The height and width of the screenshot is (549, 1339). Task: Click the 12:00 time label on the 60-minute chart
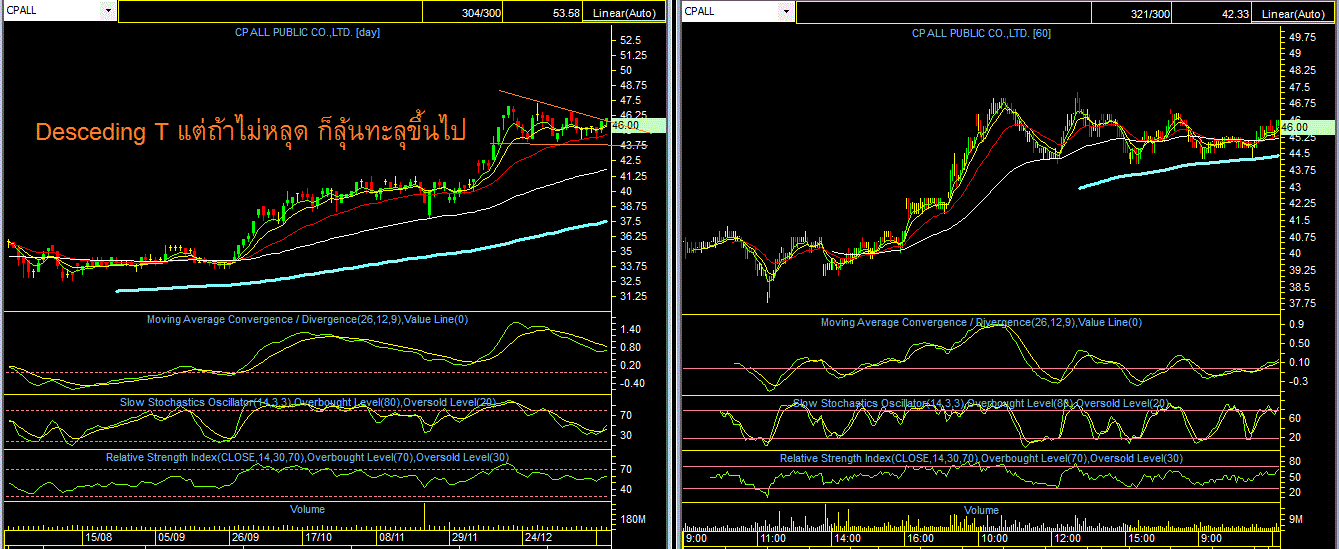tap(1066, 538)
